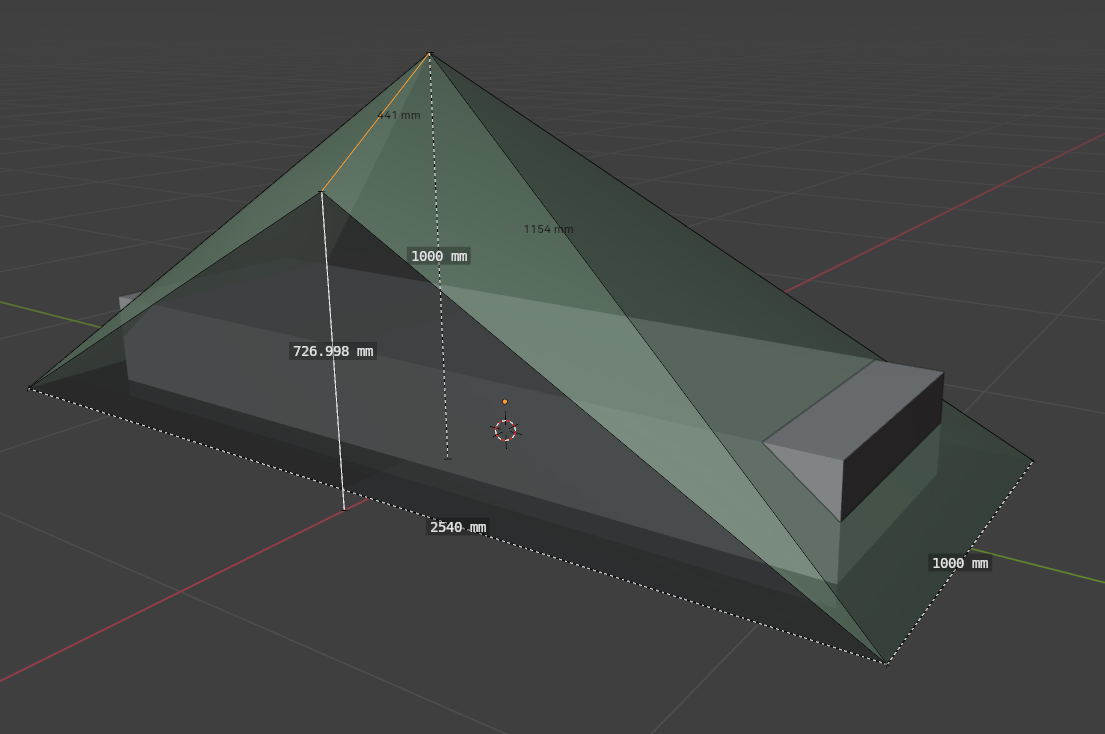
Task: Select the orange object origin dot
Action: [505, 402]
